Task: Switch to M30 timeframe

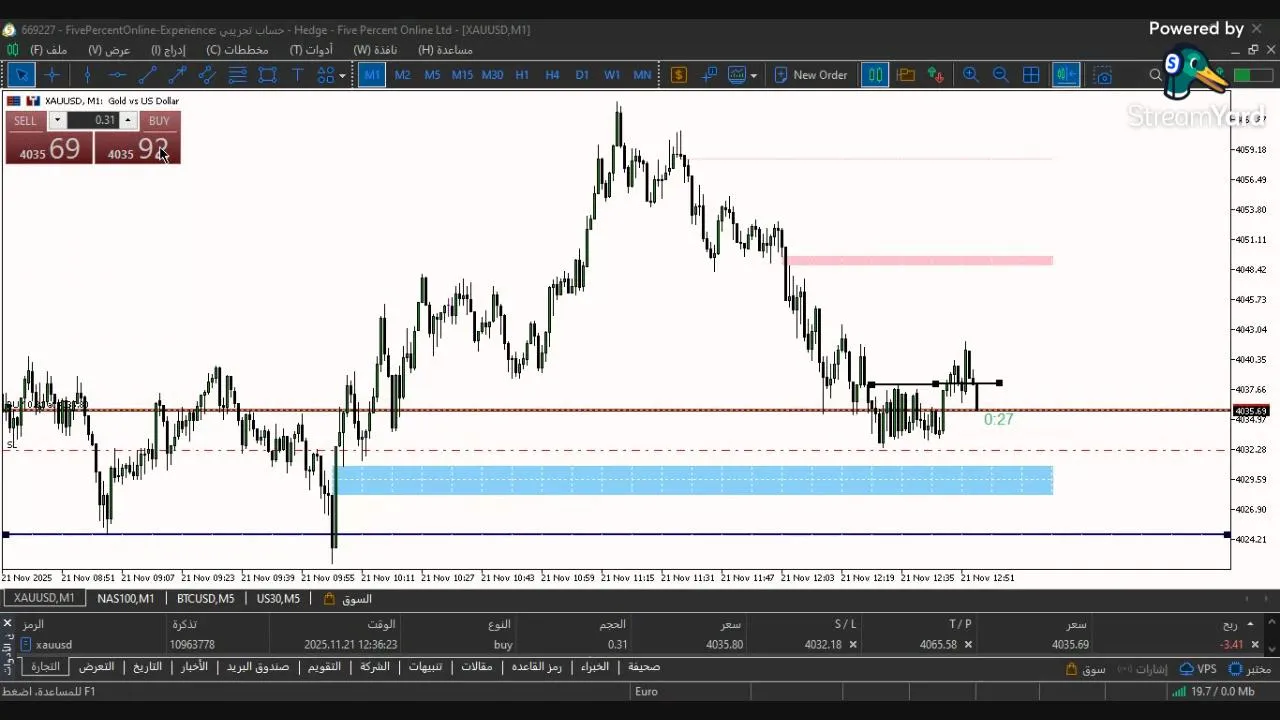Action: [492, 75]
